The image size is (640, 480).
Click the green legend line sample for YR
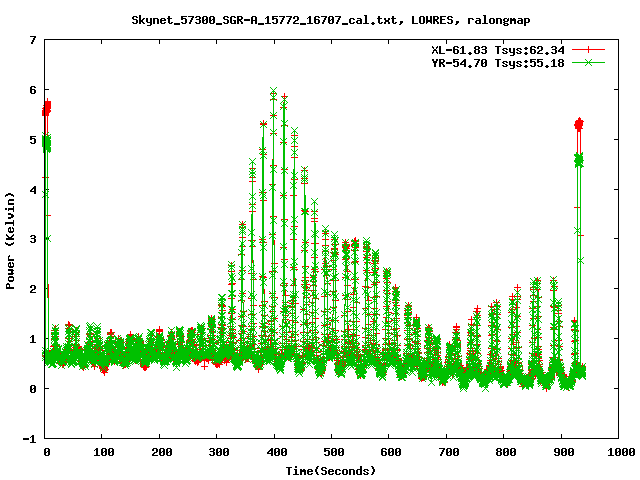588,62
